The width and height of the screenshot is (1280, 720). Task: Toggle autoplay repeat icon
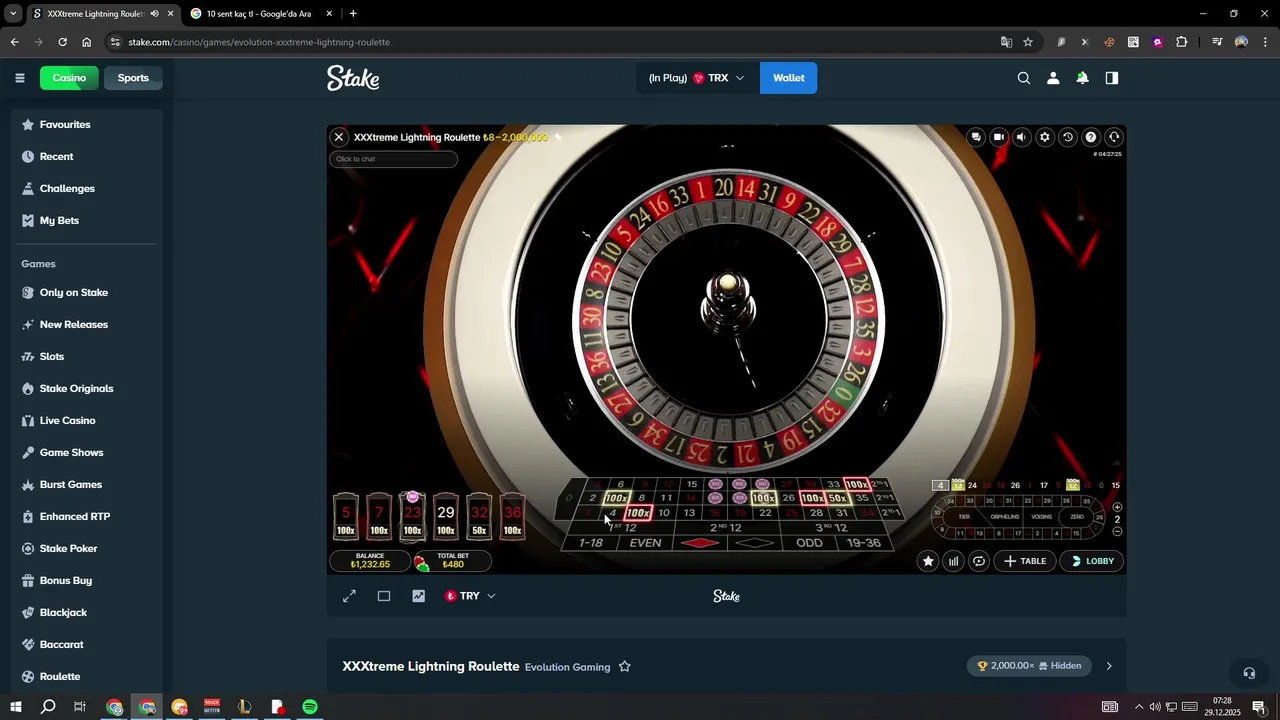coord(979,561)
